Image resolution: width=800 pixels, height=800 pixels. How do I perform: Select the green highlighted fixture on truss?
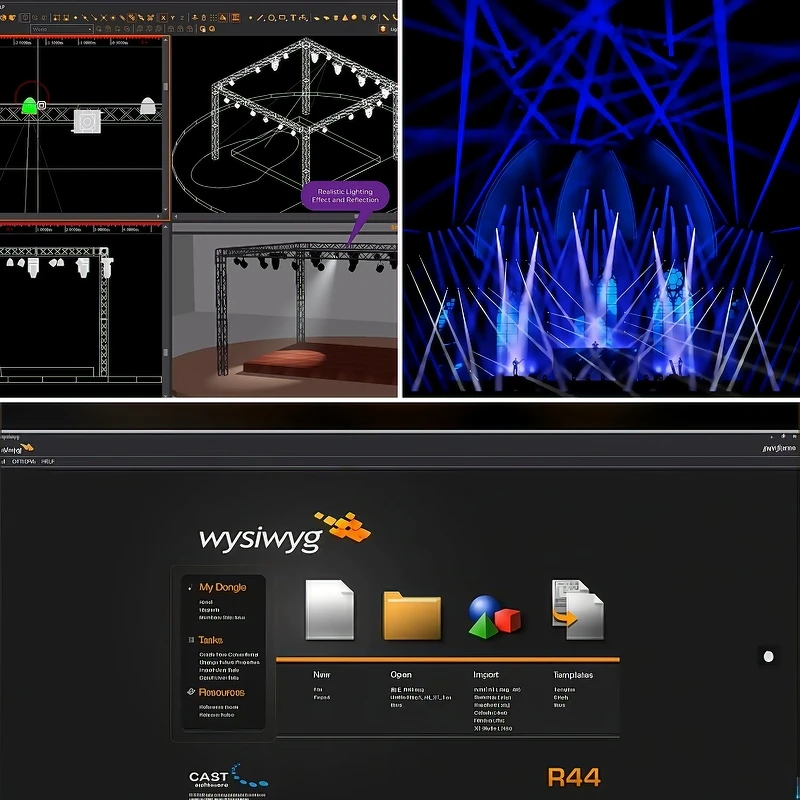(29, 106)
